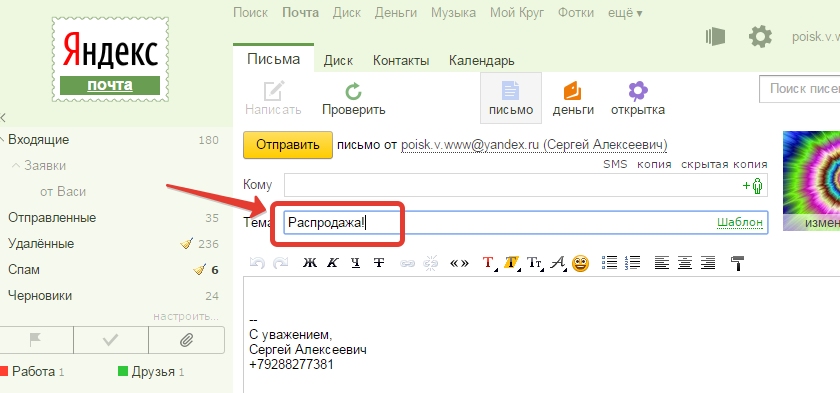Apply italic К formatting
840x393 pixels.
(x=333, y=263)
